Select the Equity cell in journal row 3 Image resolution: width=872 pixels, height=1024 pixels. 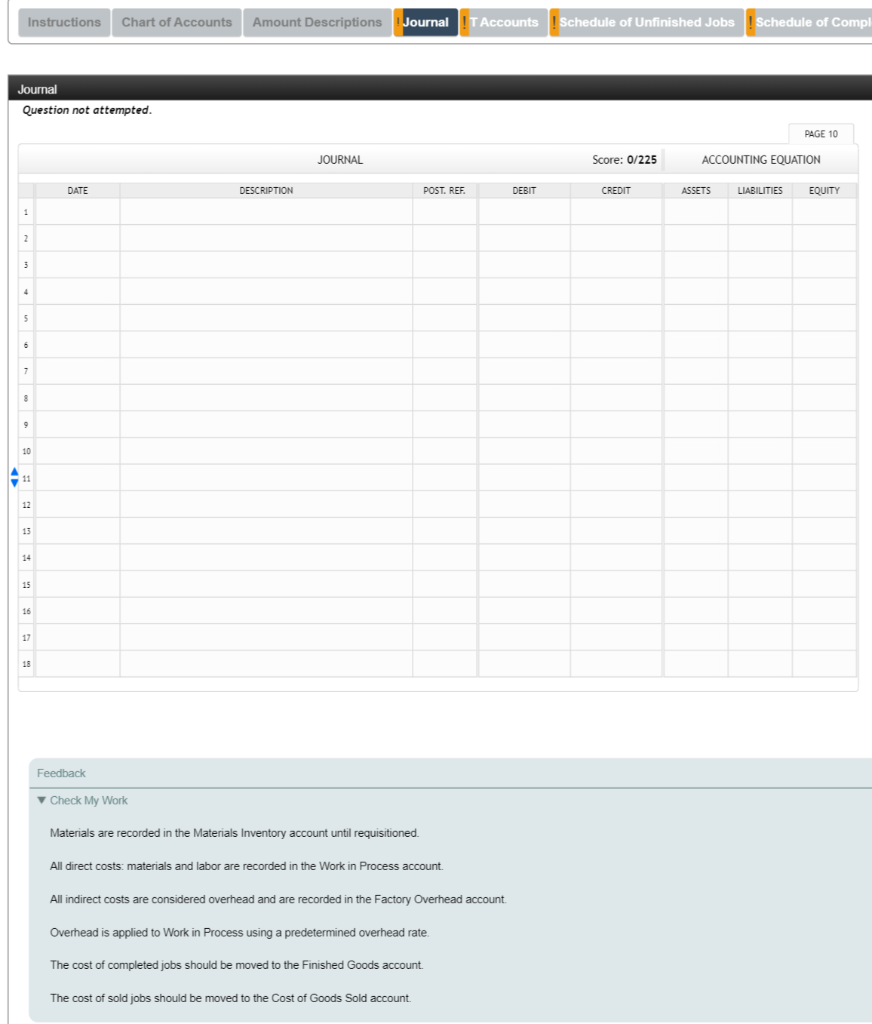click(x=824, y=265)
